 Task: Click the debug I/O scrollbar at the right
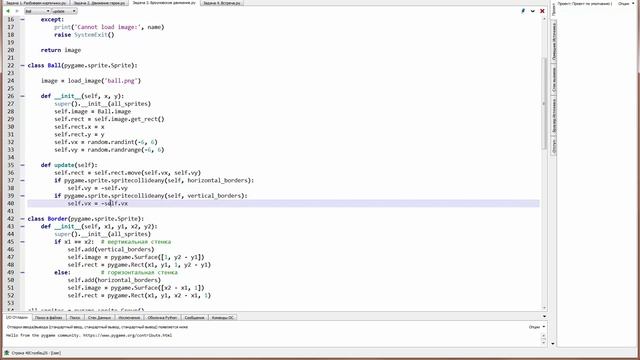point(543,338)
